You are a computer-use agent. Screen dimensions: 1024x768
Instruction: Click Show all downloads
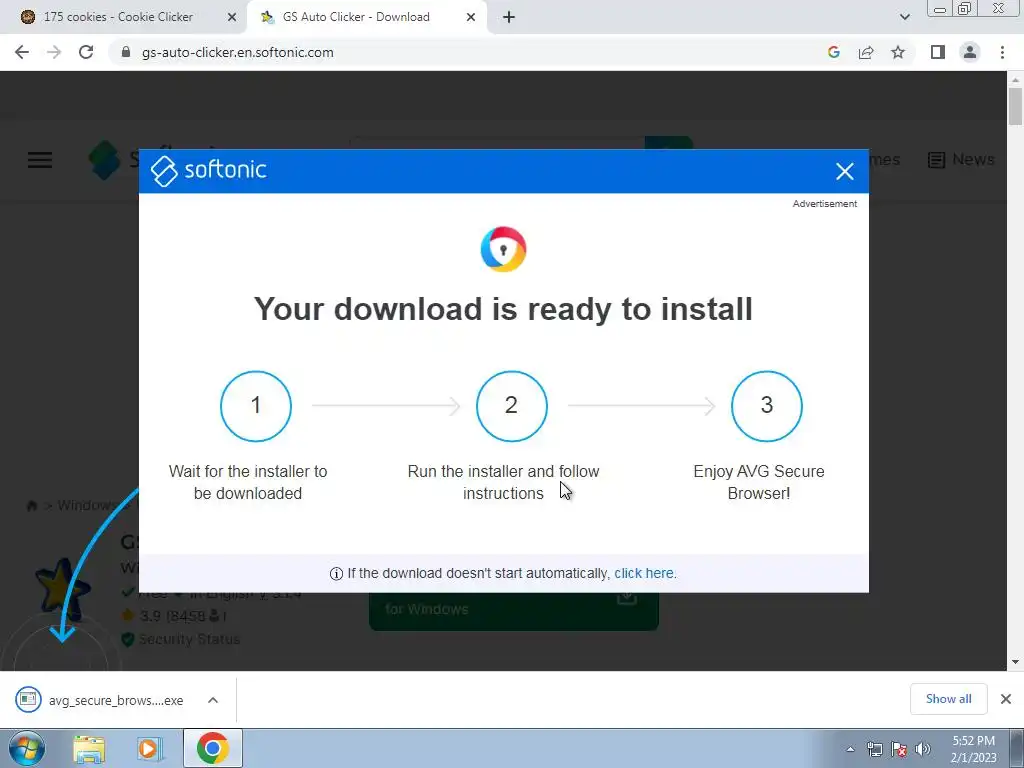[x=948, y=699]
